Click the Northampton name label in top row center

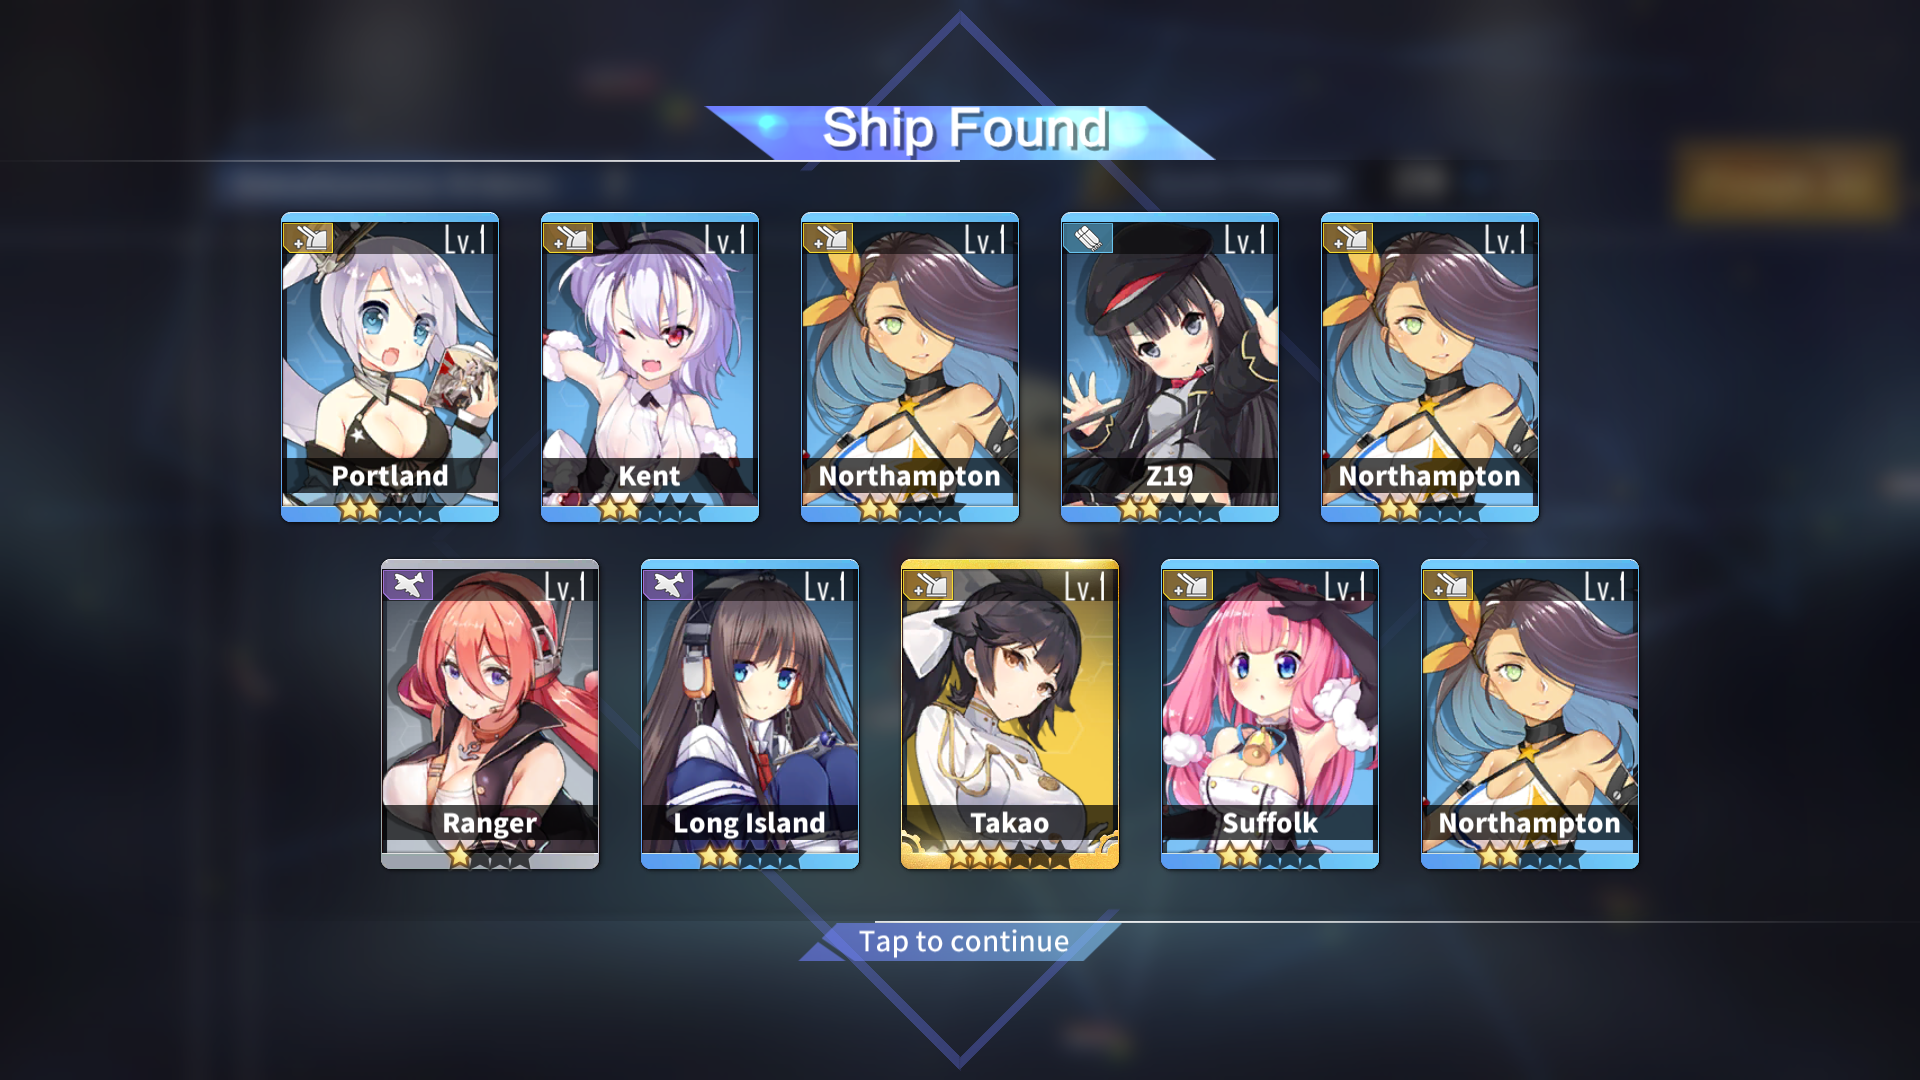pos(910,476)
